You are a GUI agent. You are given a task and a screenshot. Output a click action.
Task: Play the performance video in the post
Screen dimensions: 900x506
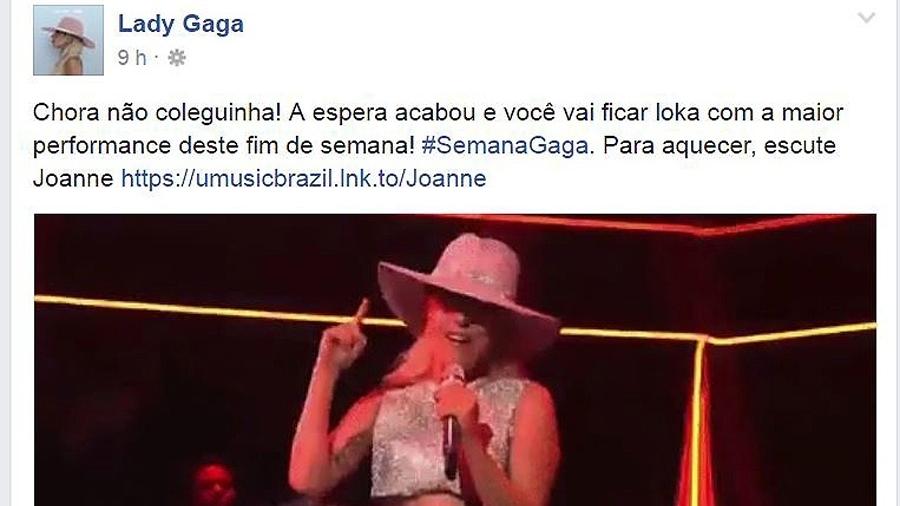455,360
